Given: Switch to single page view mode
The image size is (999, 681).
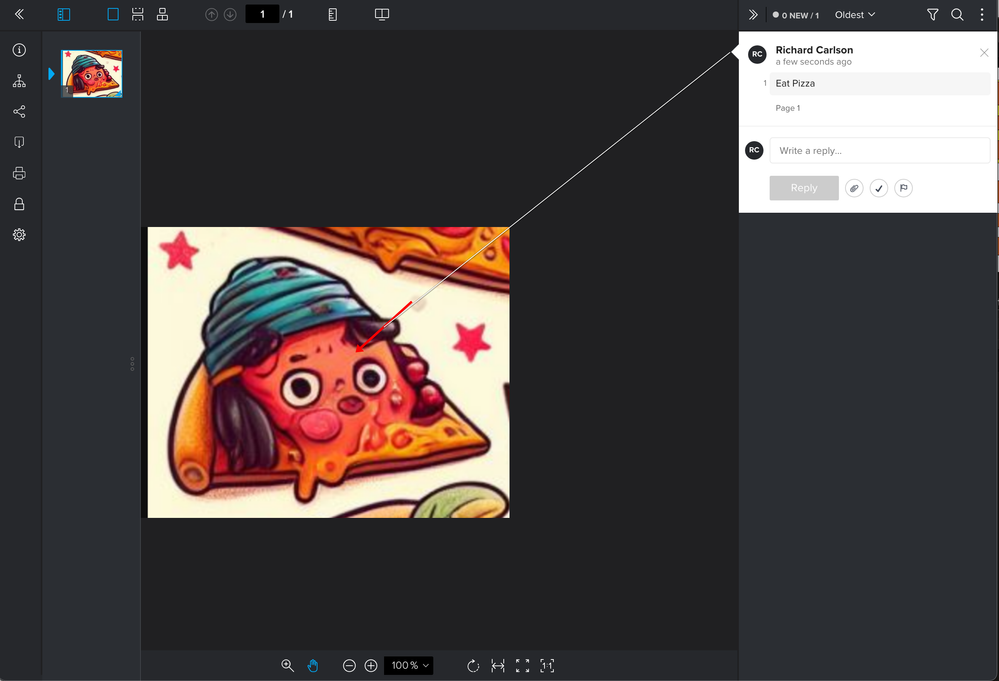Looking at the screenshot, I should [x=113, y=15].
